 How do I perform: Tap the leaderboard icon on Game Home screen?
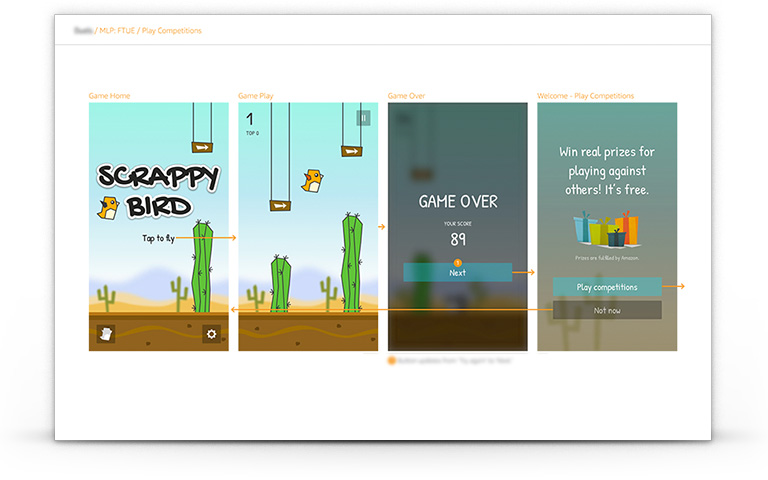106,334
